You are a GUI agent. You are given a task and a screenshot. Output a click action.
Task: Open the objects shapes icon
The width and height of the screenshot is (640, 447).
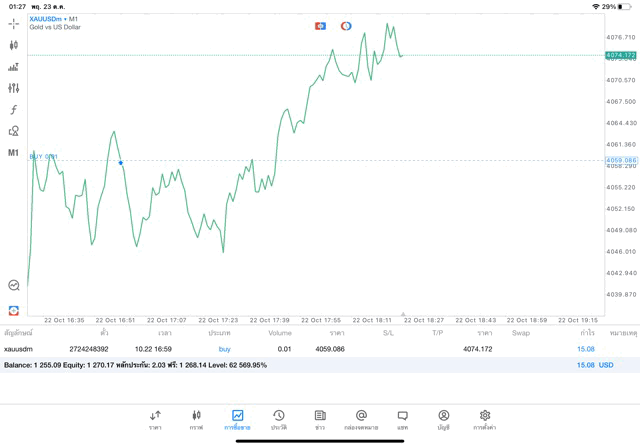[x=13, y=131]
